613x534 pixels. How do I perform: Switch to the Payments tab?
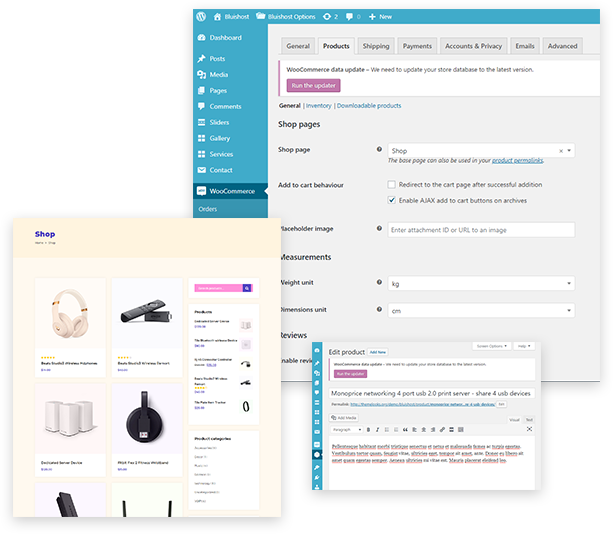point(417,46)
